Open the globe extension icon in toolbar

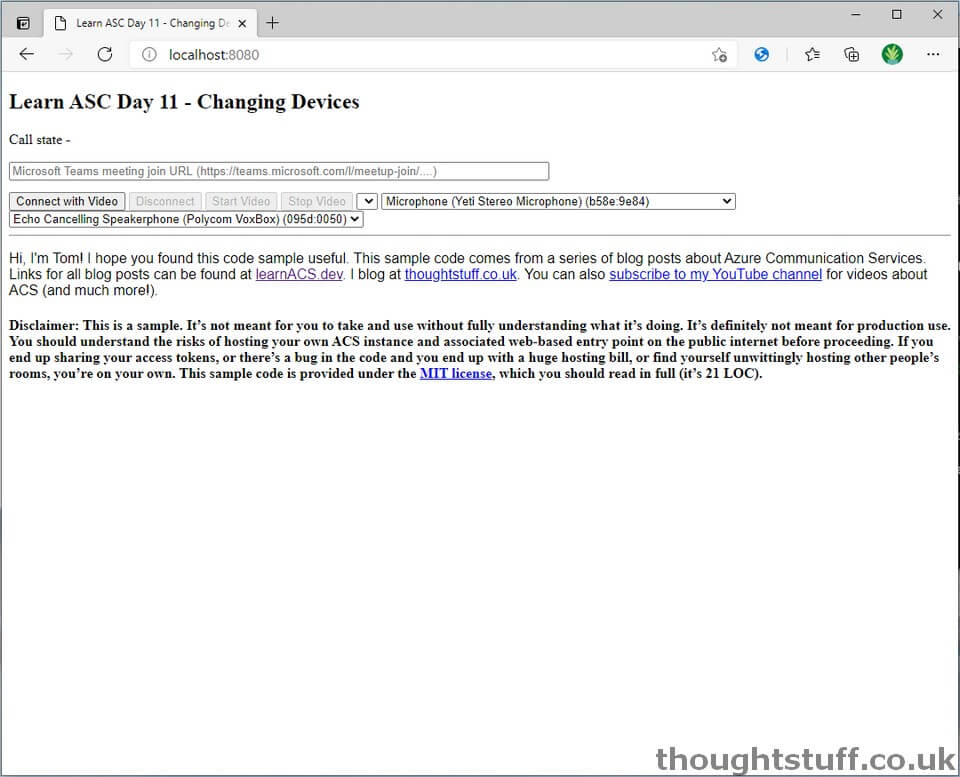[x=762, y=54]
